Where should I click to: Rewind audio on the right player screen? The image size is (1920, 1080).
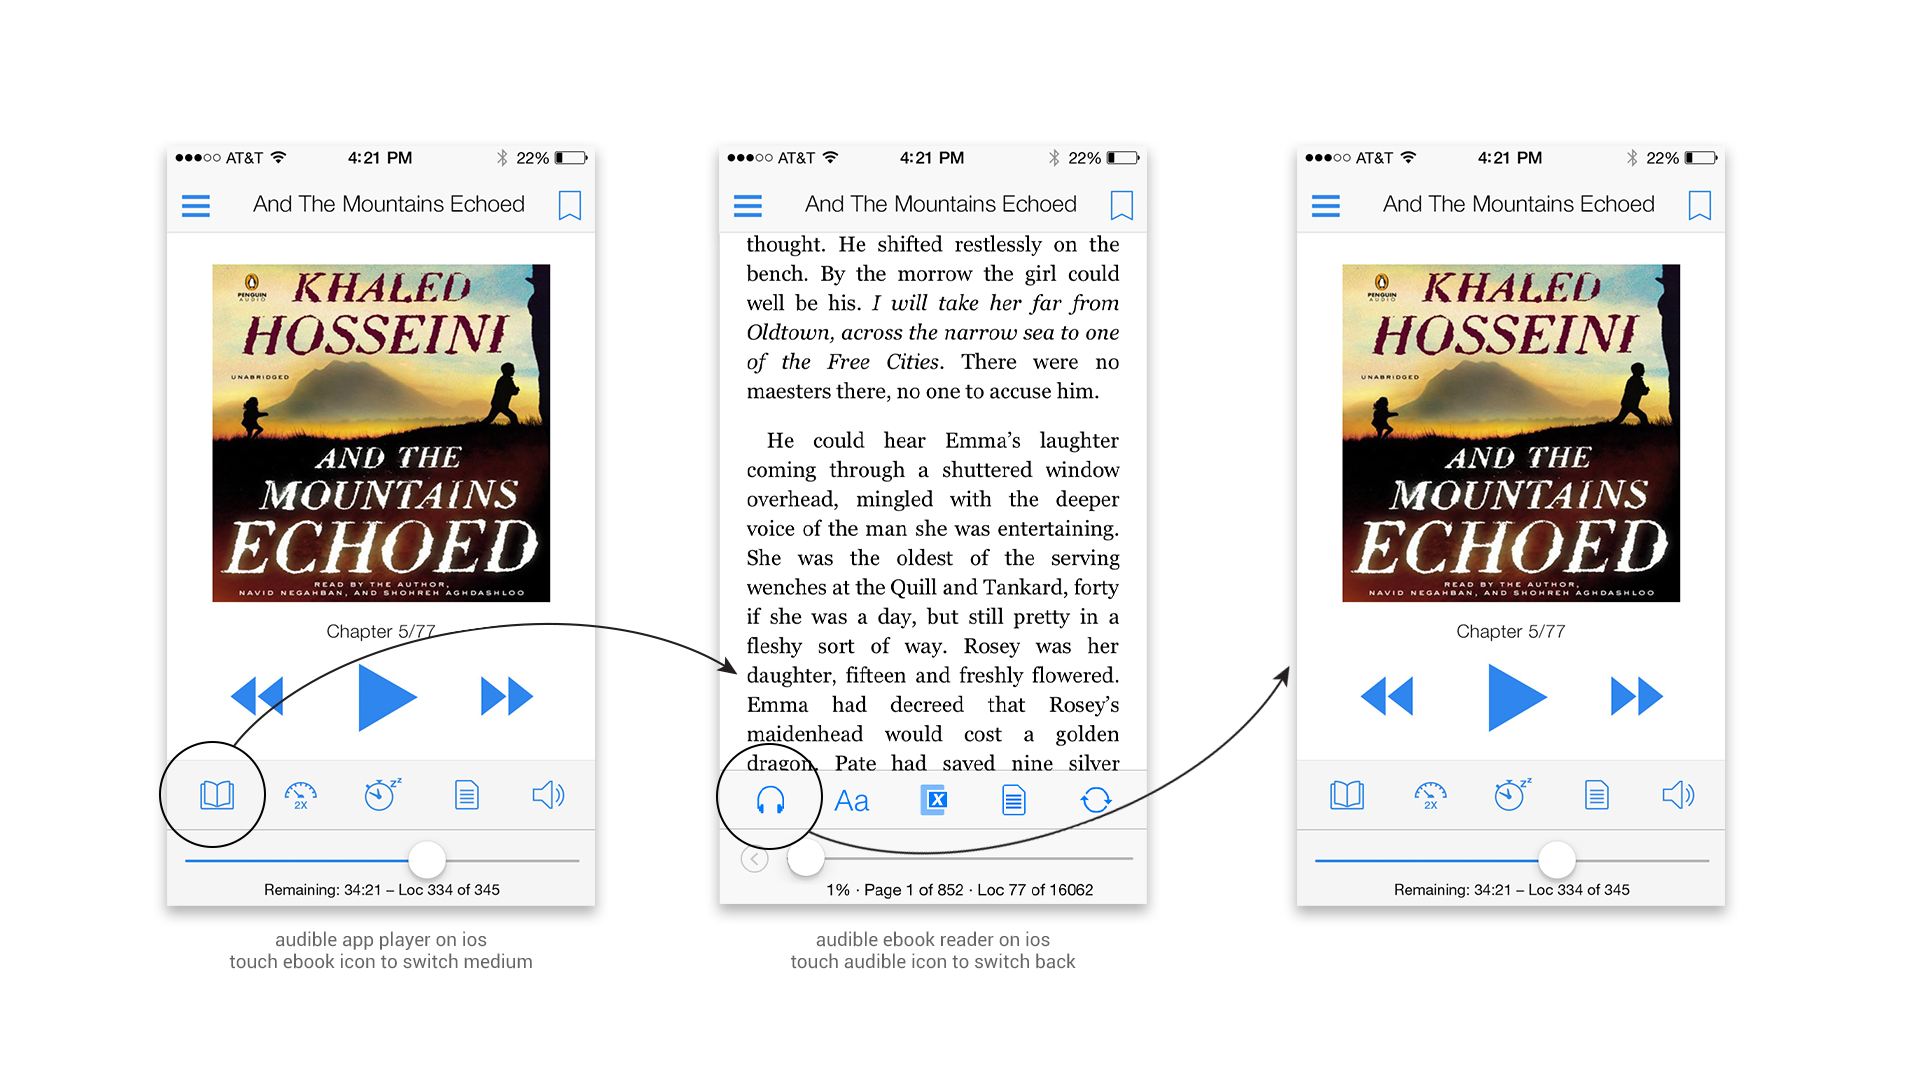1387,696
